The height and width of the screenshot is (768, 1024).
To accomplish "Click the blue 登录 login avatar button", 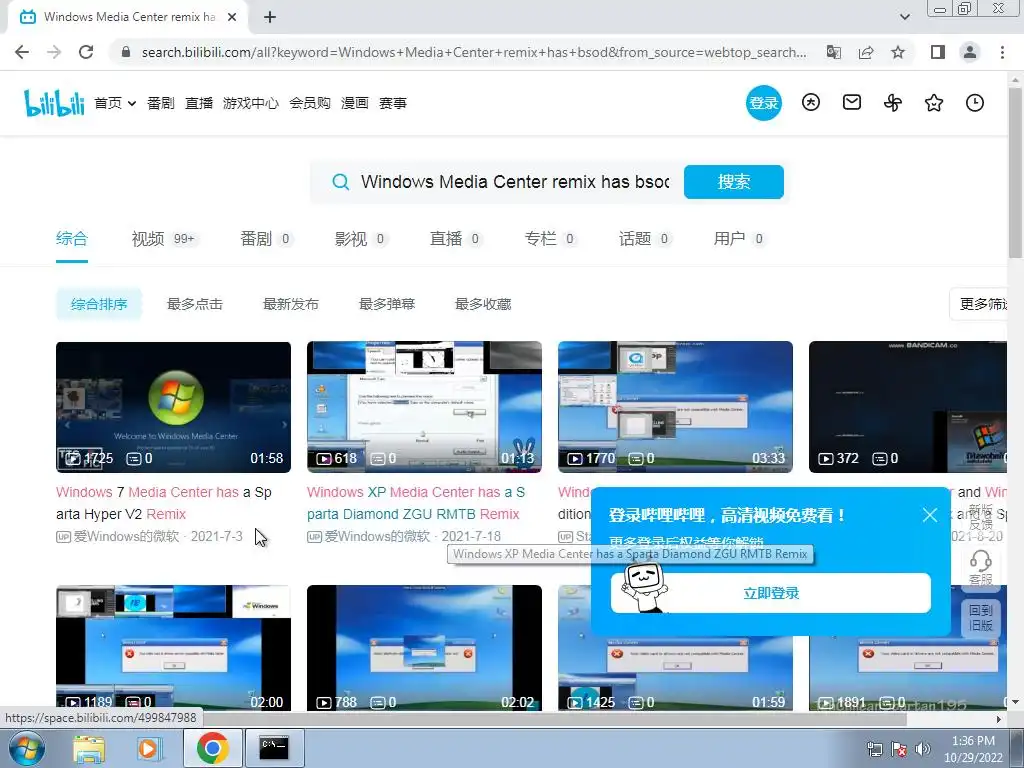I will 763,103.
